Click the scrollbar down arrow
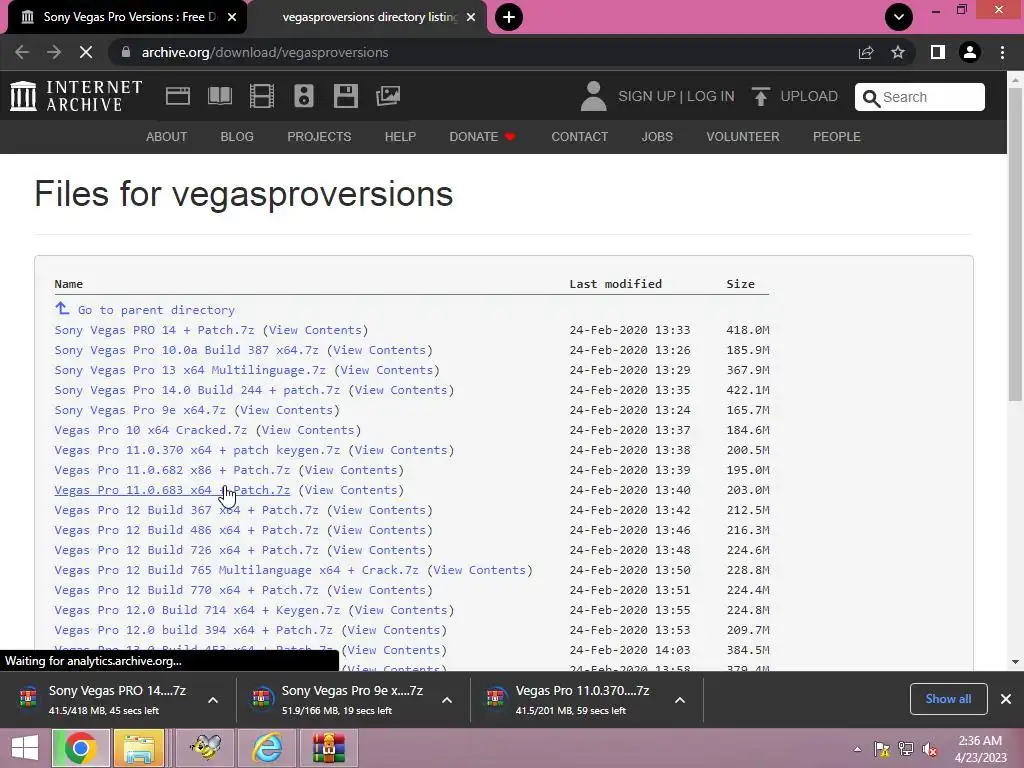The width and height of the screenshot is (1024, 768). 1015,662
